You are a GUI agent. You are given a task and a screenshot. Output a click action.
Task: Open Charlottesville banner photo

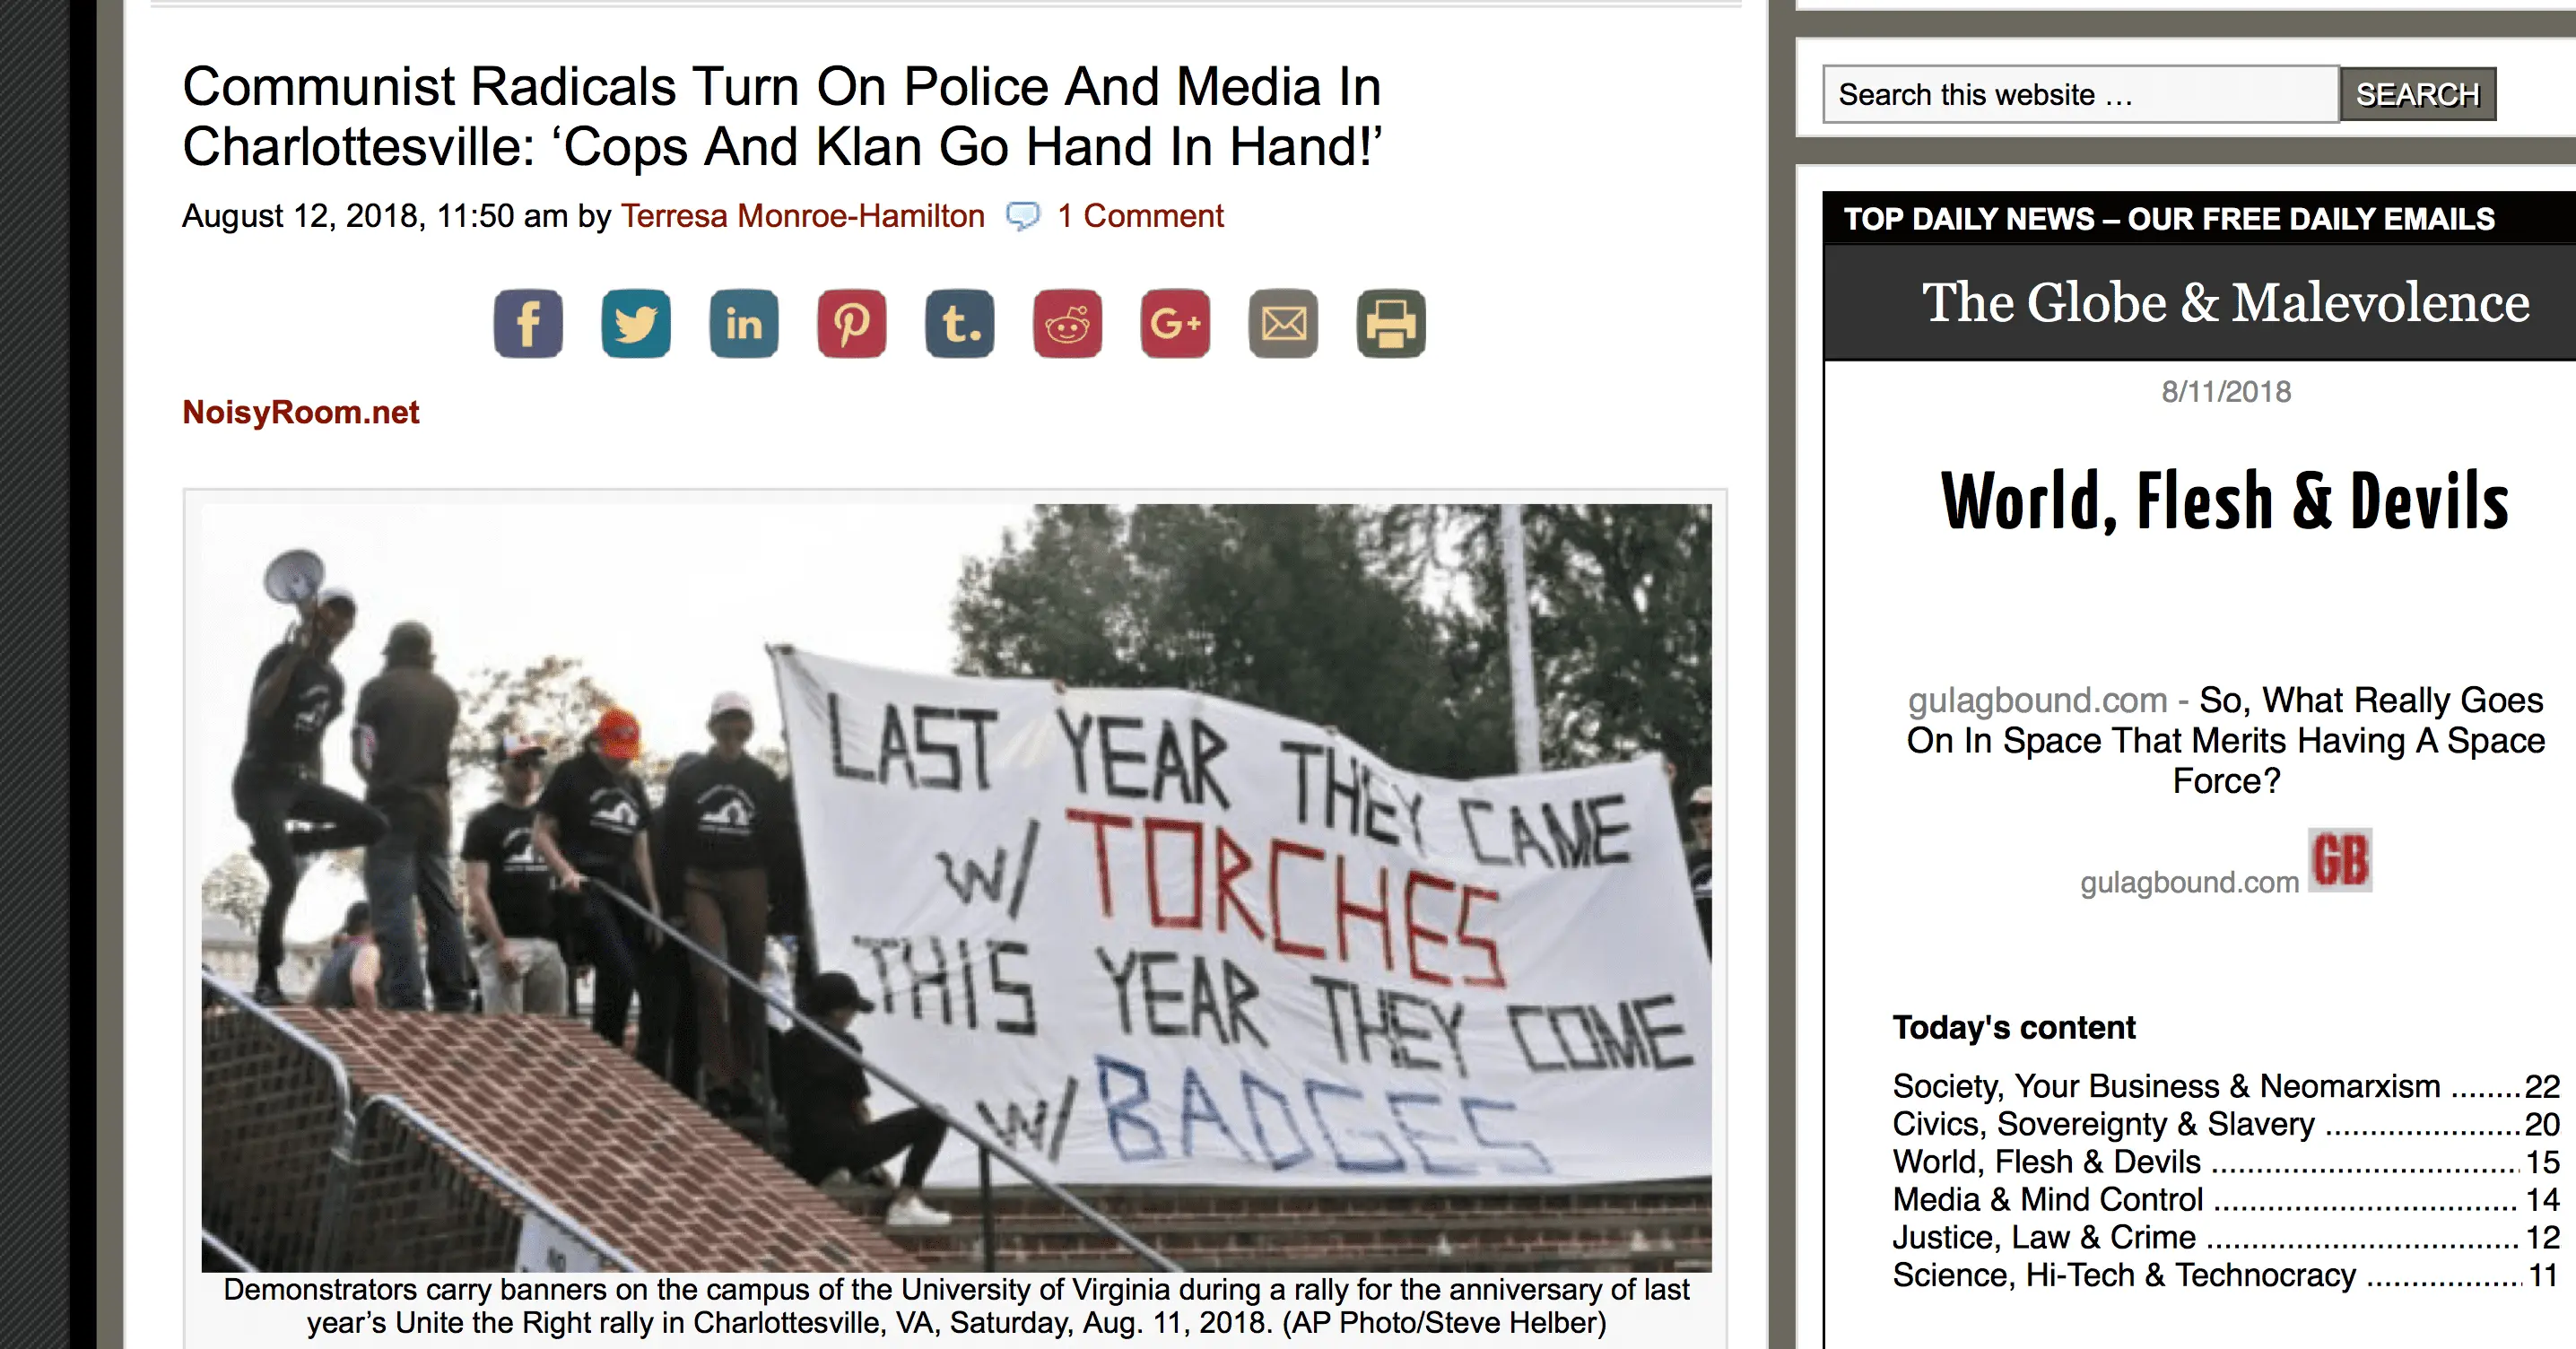956,887
